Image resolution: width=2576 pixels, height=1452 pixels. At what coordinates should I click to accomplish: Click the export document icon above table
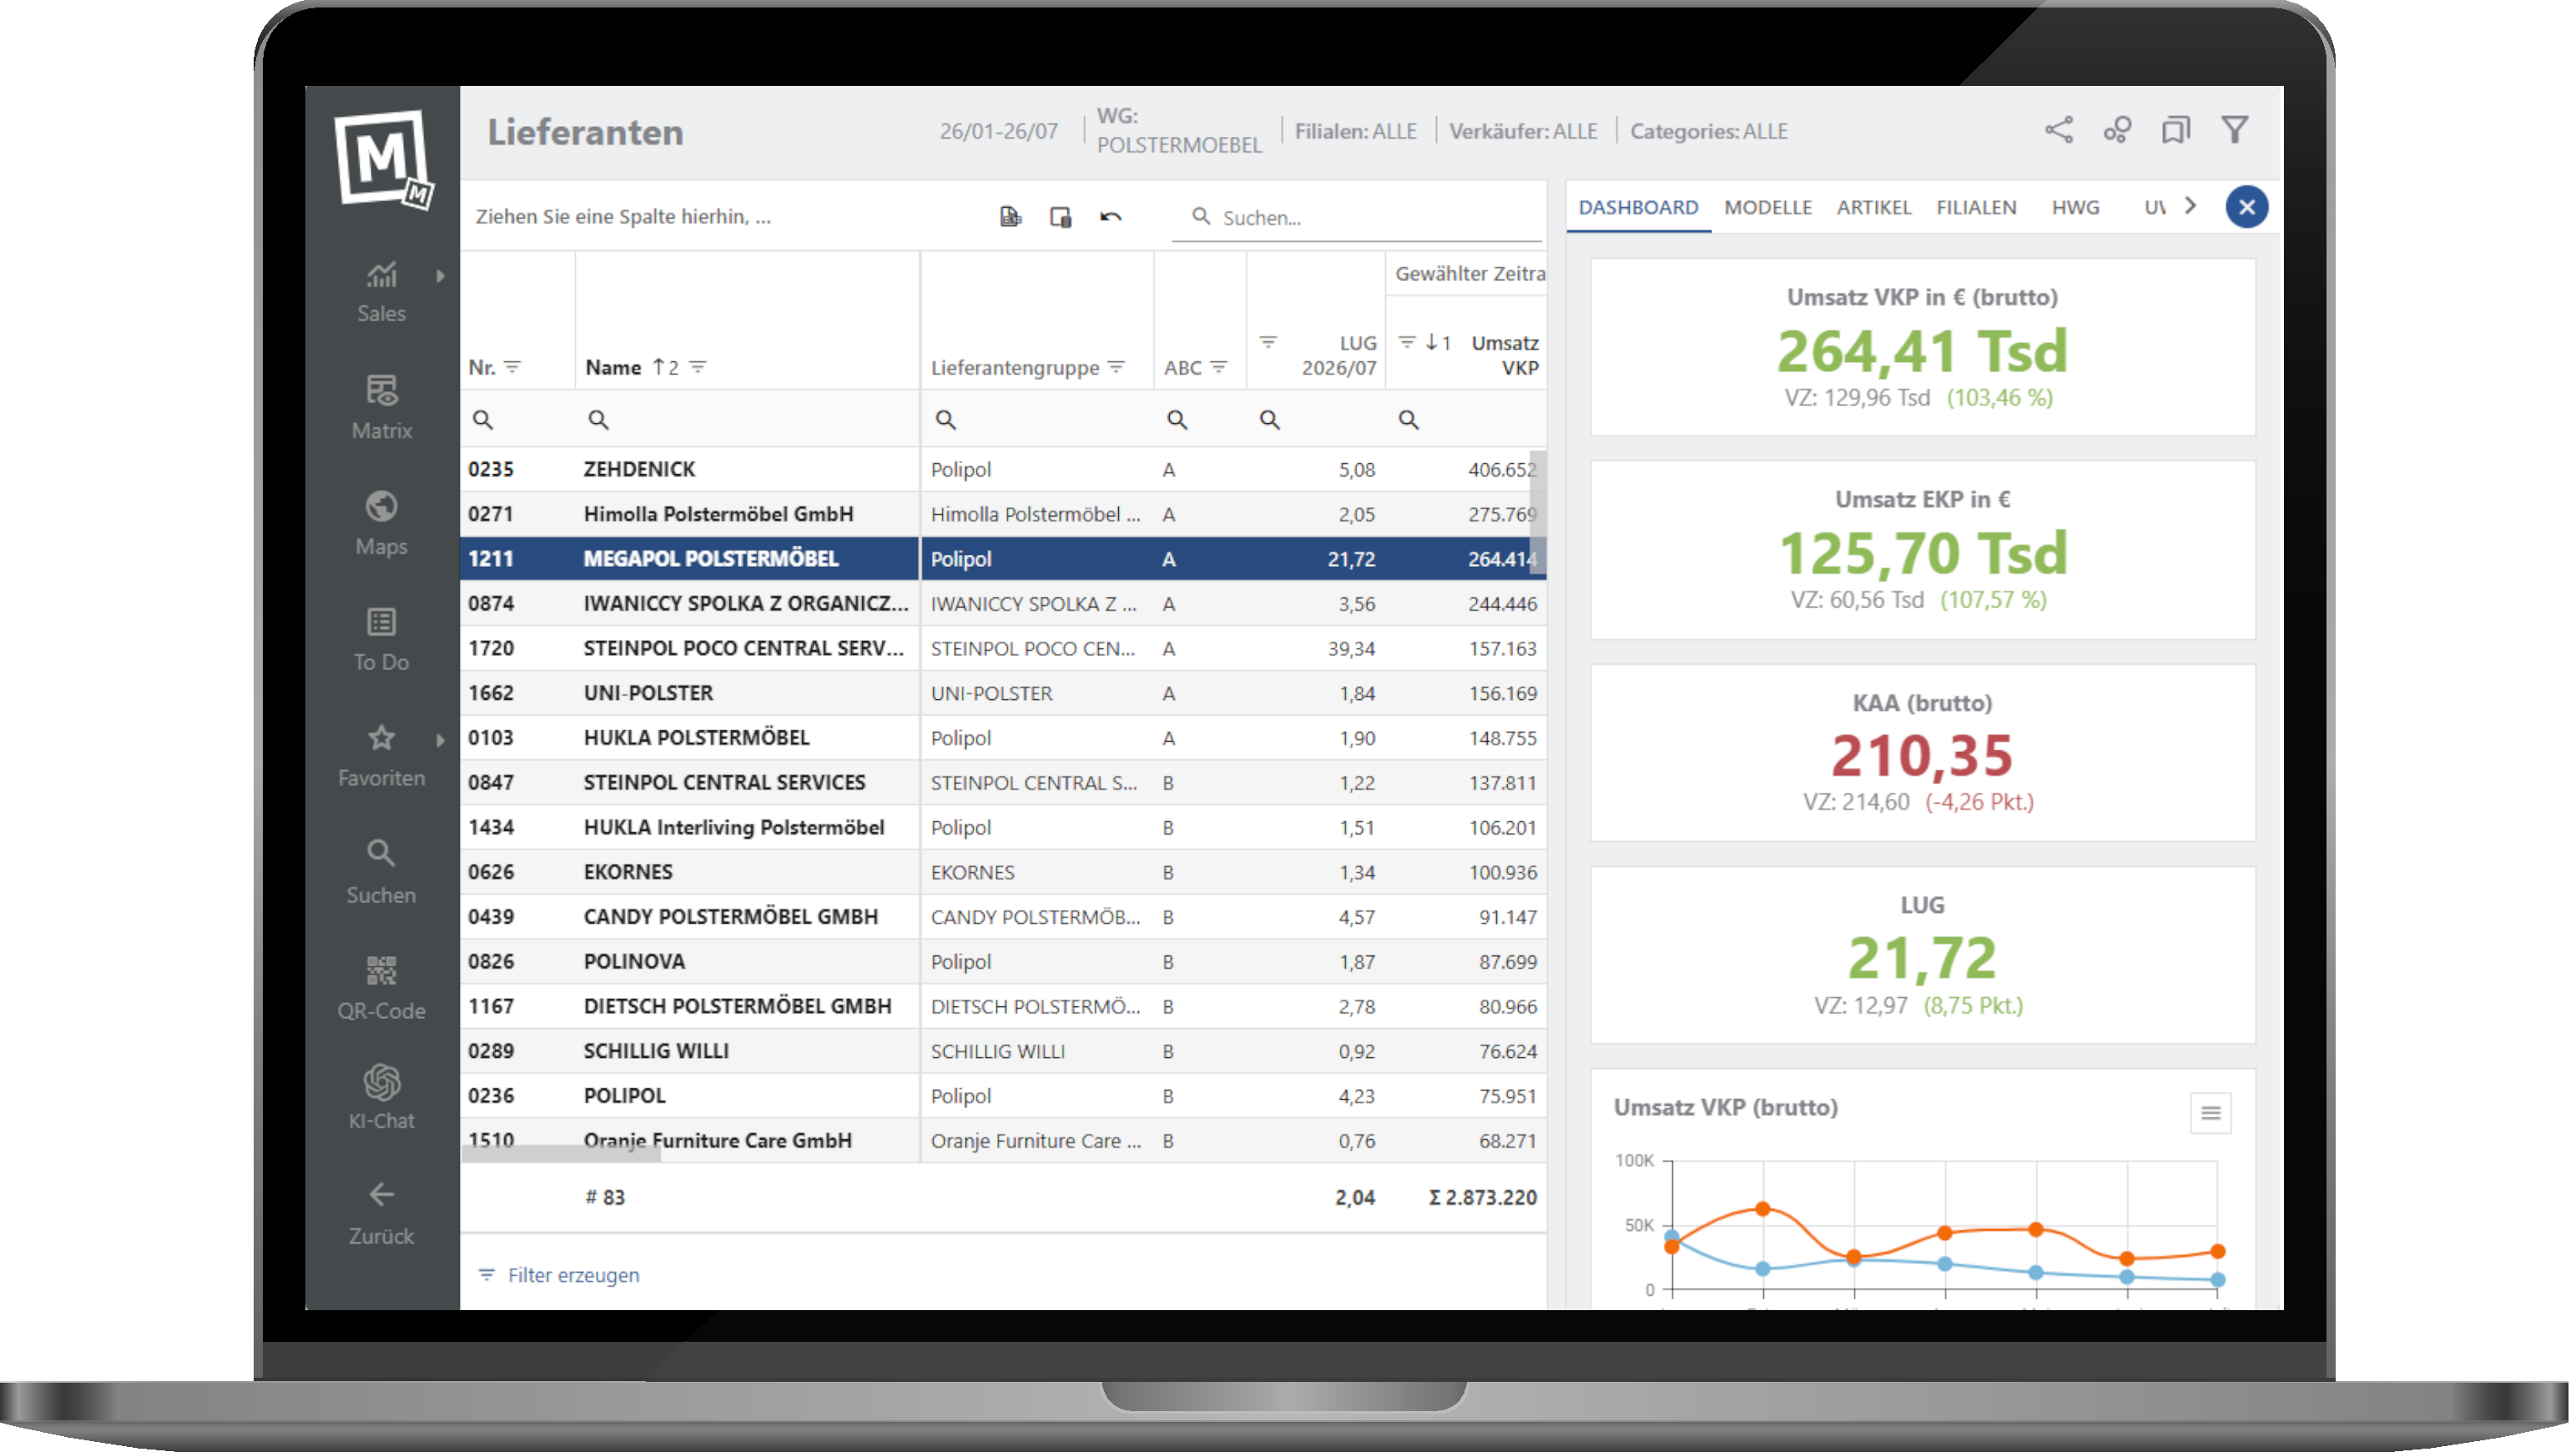tap(1010, 216)
